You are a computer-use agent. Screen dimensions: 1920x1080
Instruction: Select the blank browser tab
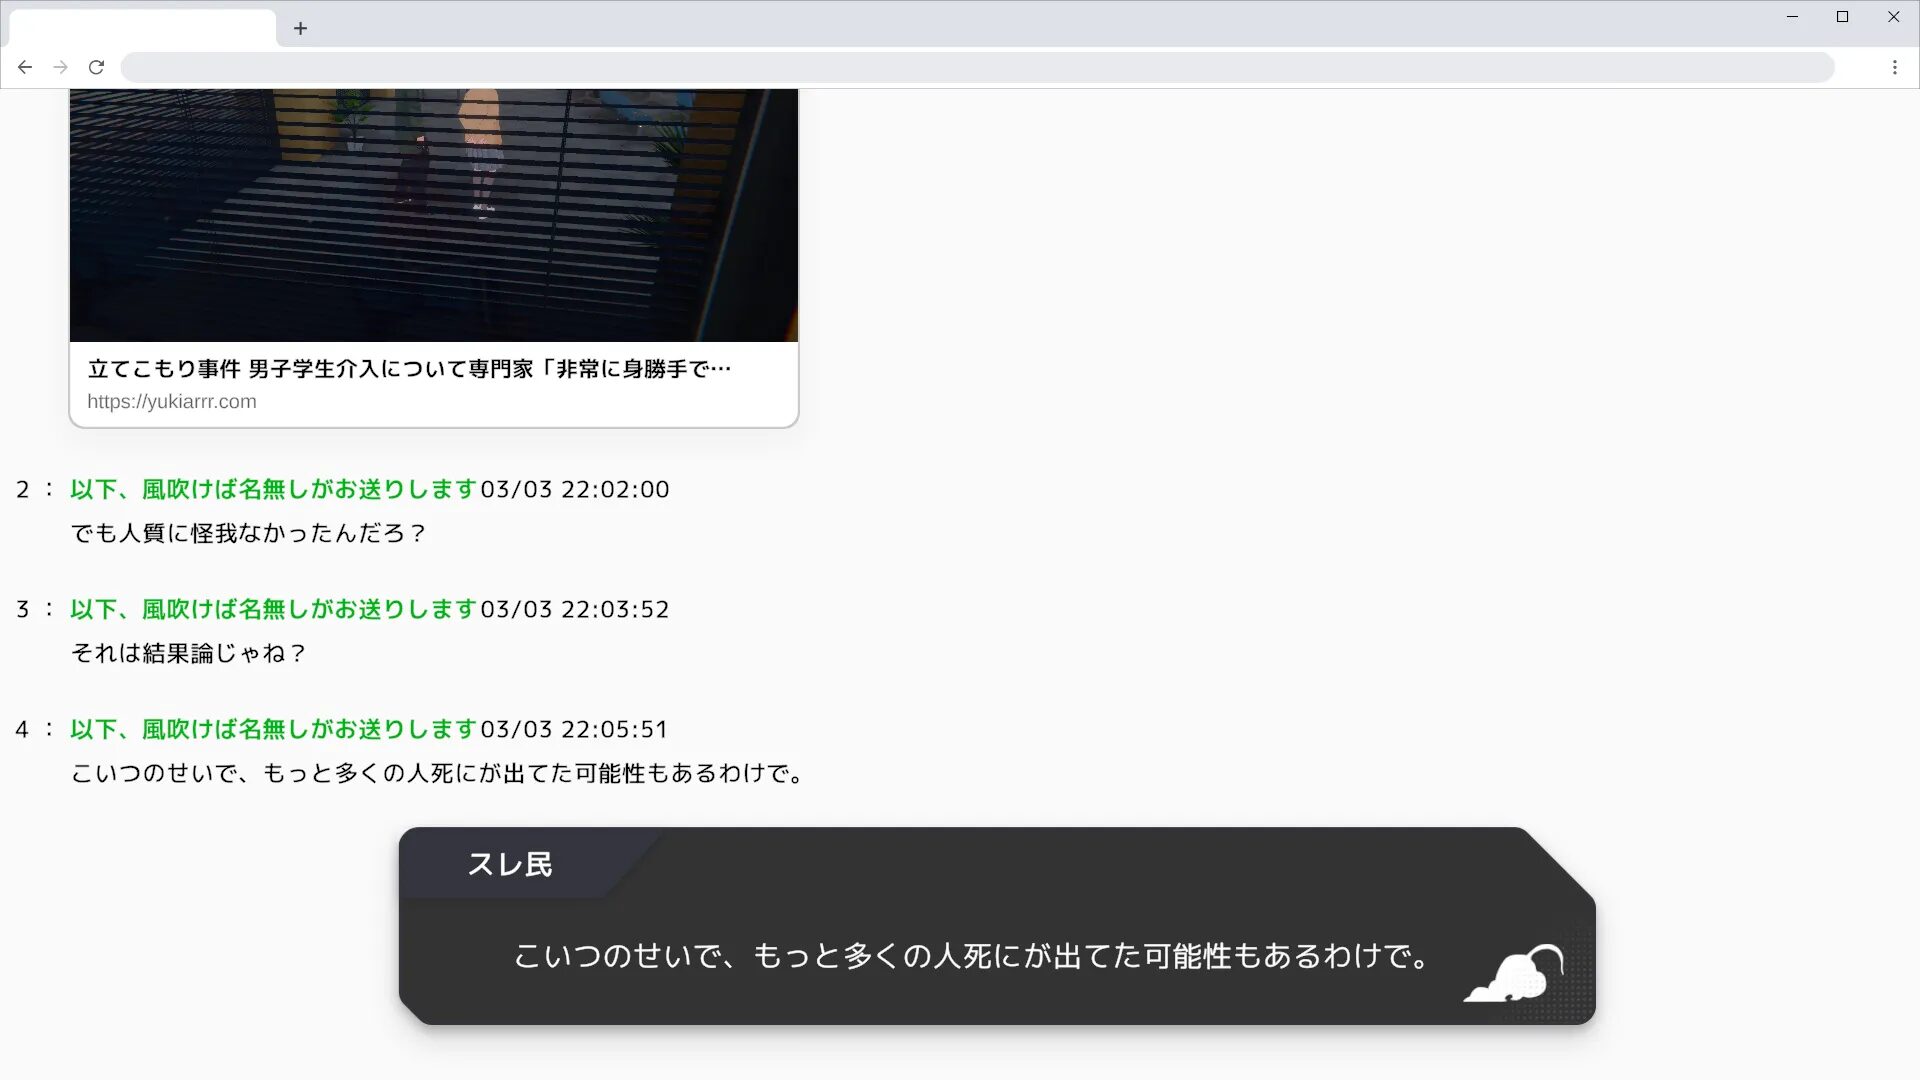(142, 28)
